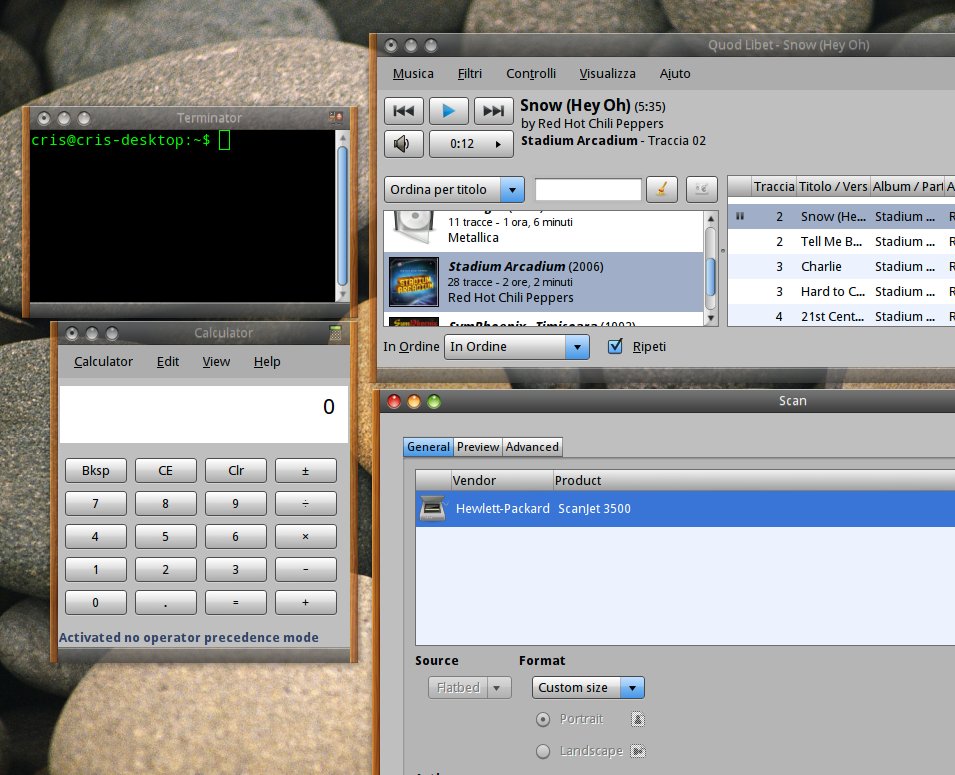Click the 5 key in Calculator

click(166, 536)
